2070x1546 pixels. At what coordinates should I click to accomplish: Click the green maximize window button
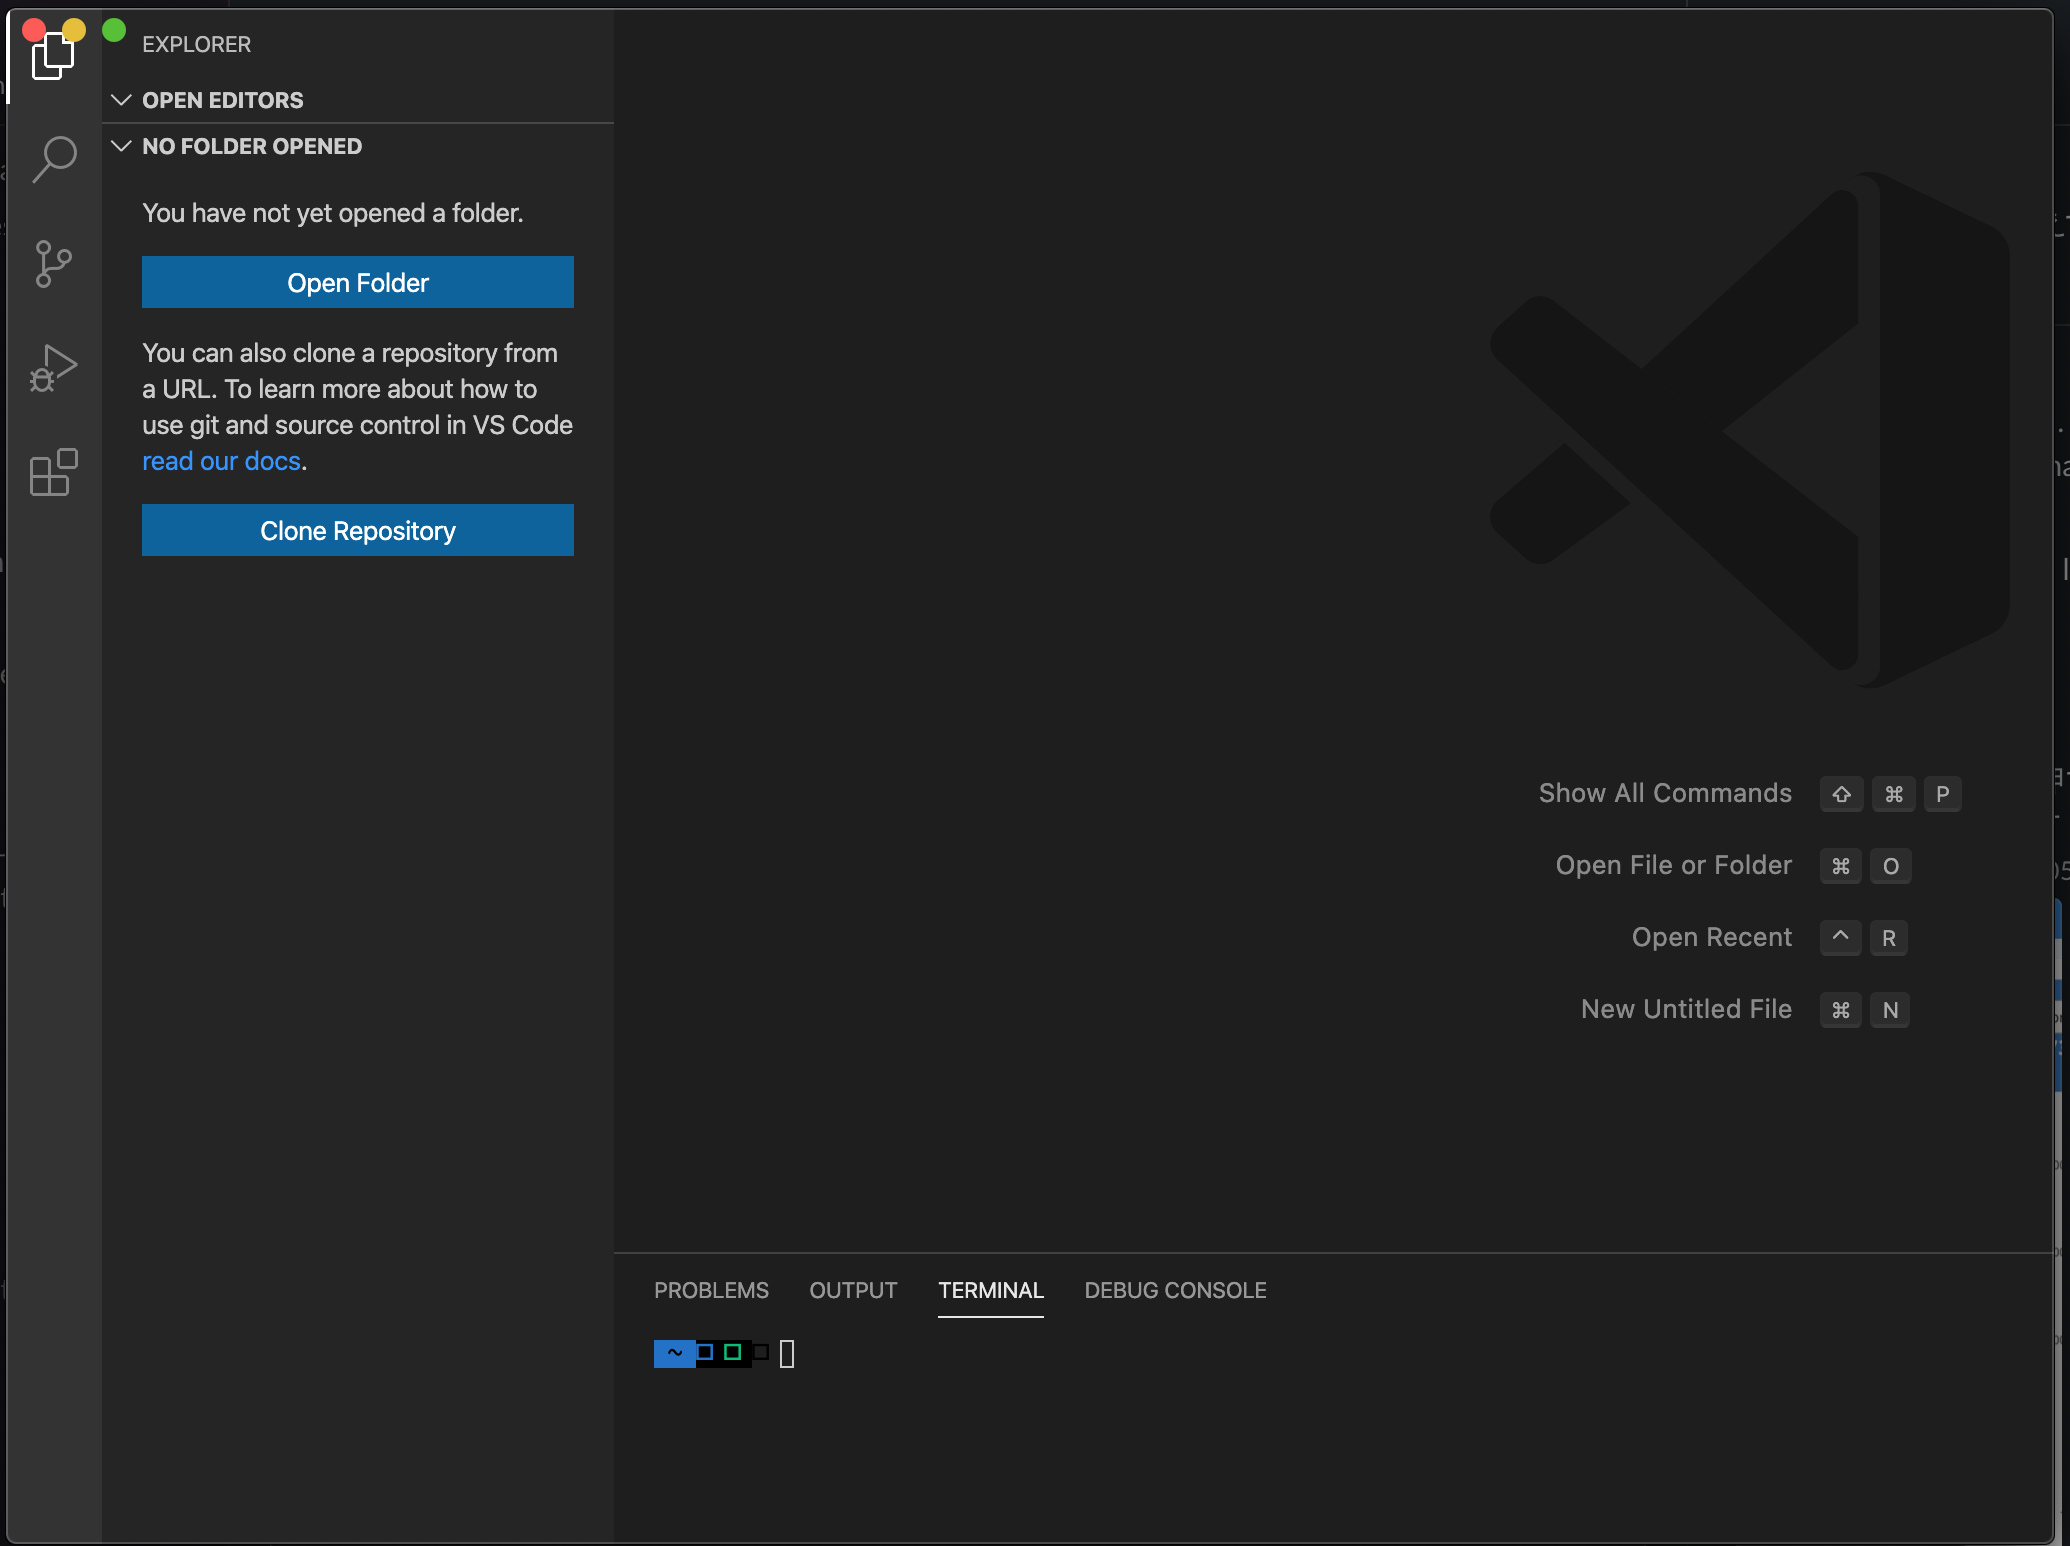click(x=114, y=30)
